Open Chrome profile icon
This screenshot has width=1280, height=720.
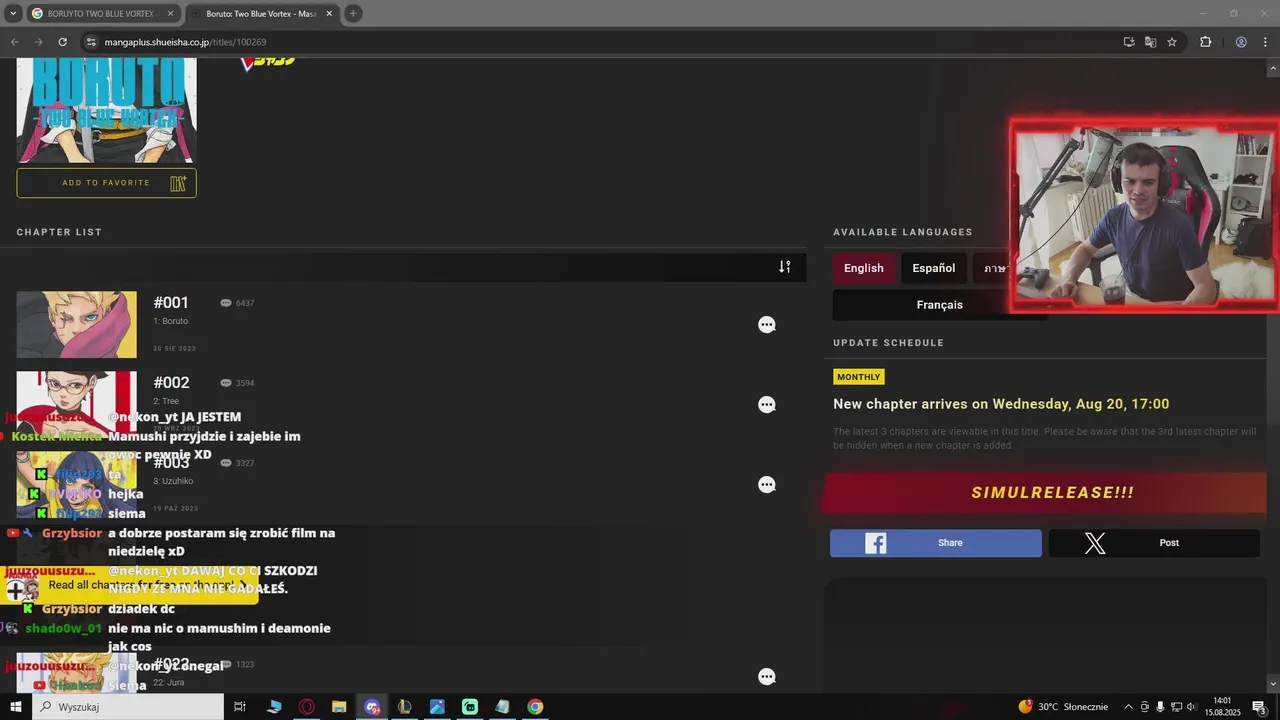(x=1241, y=42)
